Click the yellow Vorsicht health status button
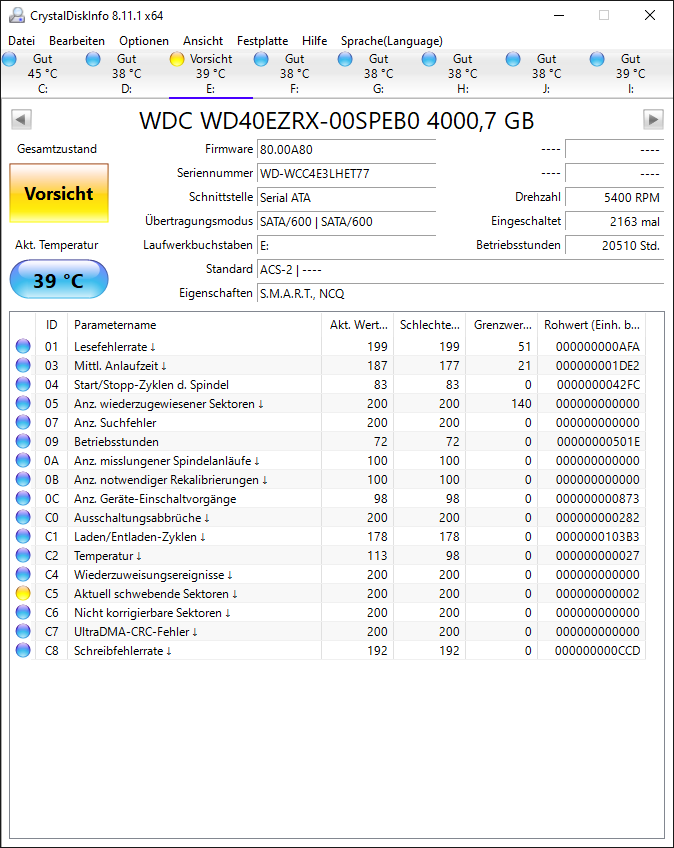 (59, 193)
